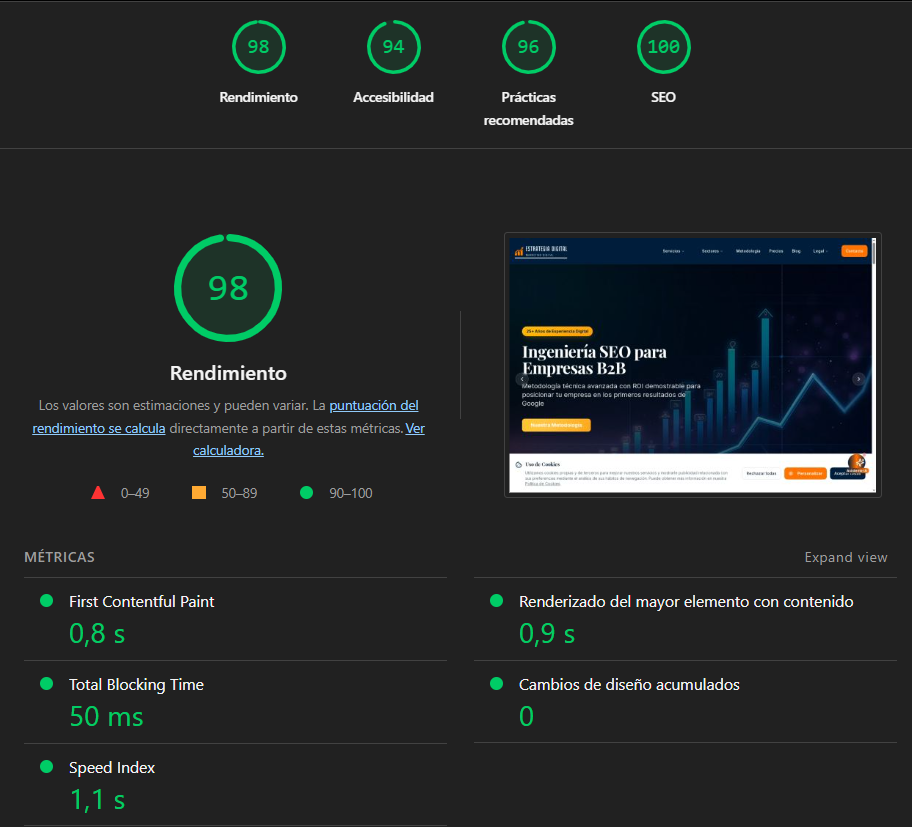Open the Rendimiento 98 score gauge at top
This screenshot has height=827, width=912.
point(258,47)
